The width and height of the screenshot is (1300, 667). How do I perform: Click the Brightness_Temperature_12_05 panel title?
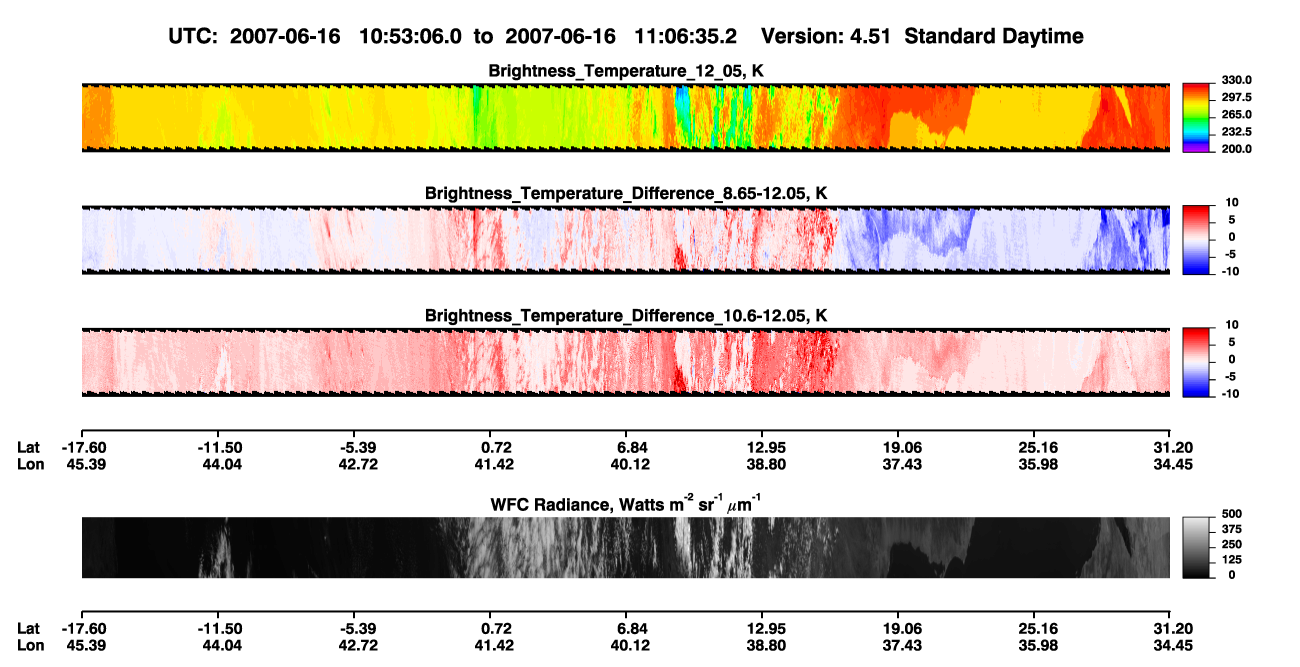pyautogui.click(x=626, y=71)
